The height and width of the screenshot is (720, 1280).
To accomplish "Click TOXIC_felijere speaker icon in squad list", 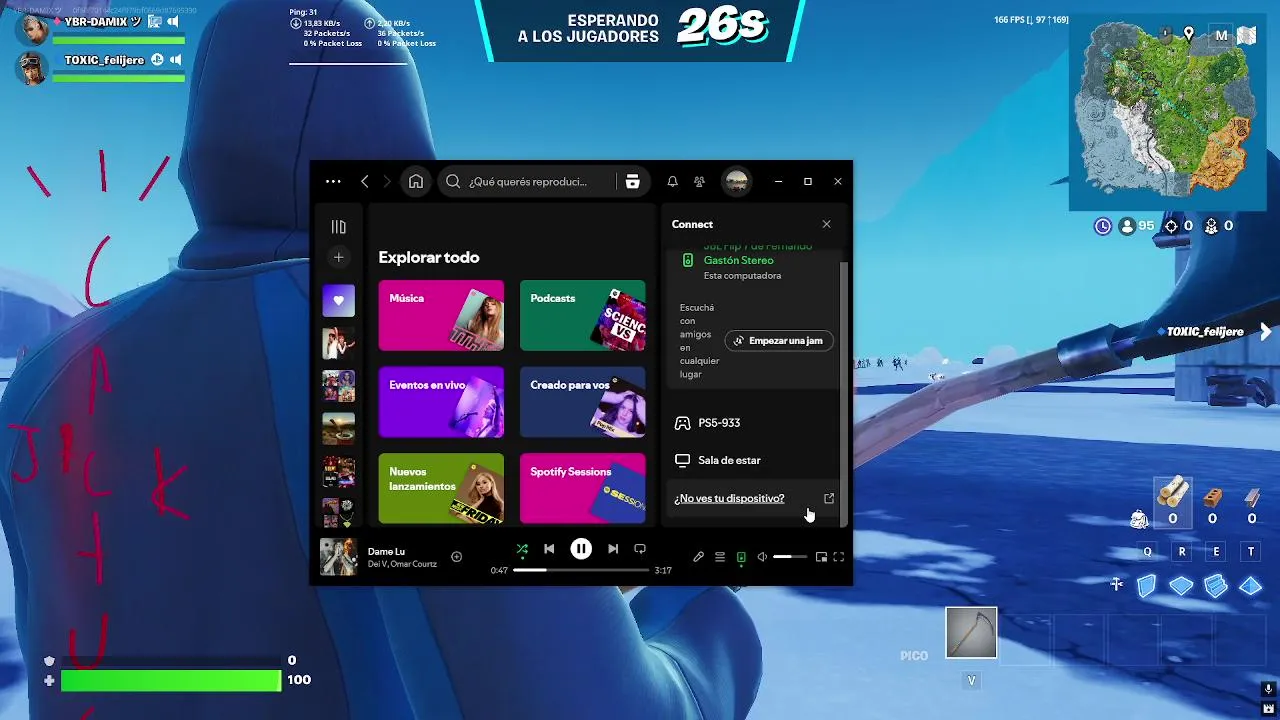I will click(x=175, y=60).
